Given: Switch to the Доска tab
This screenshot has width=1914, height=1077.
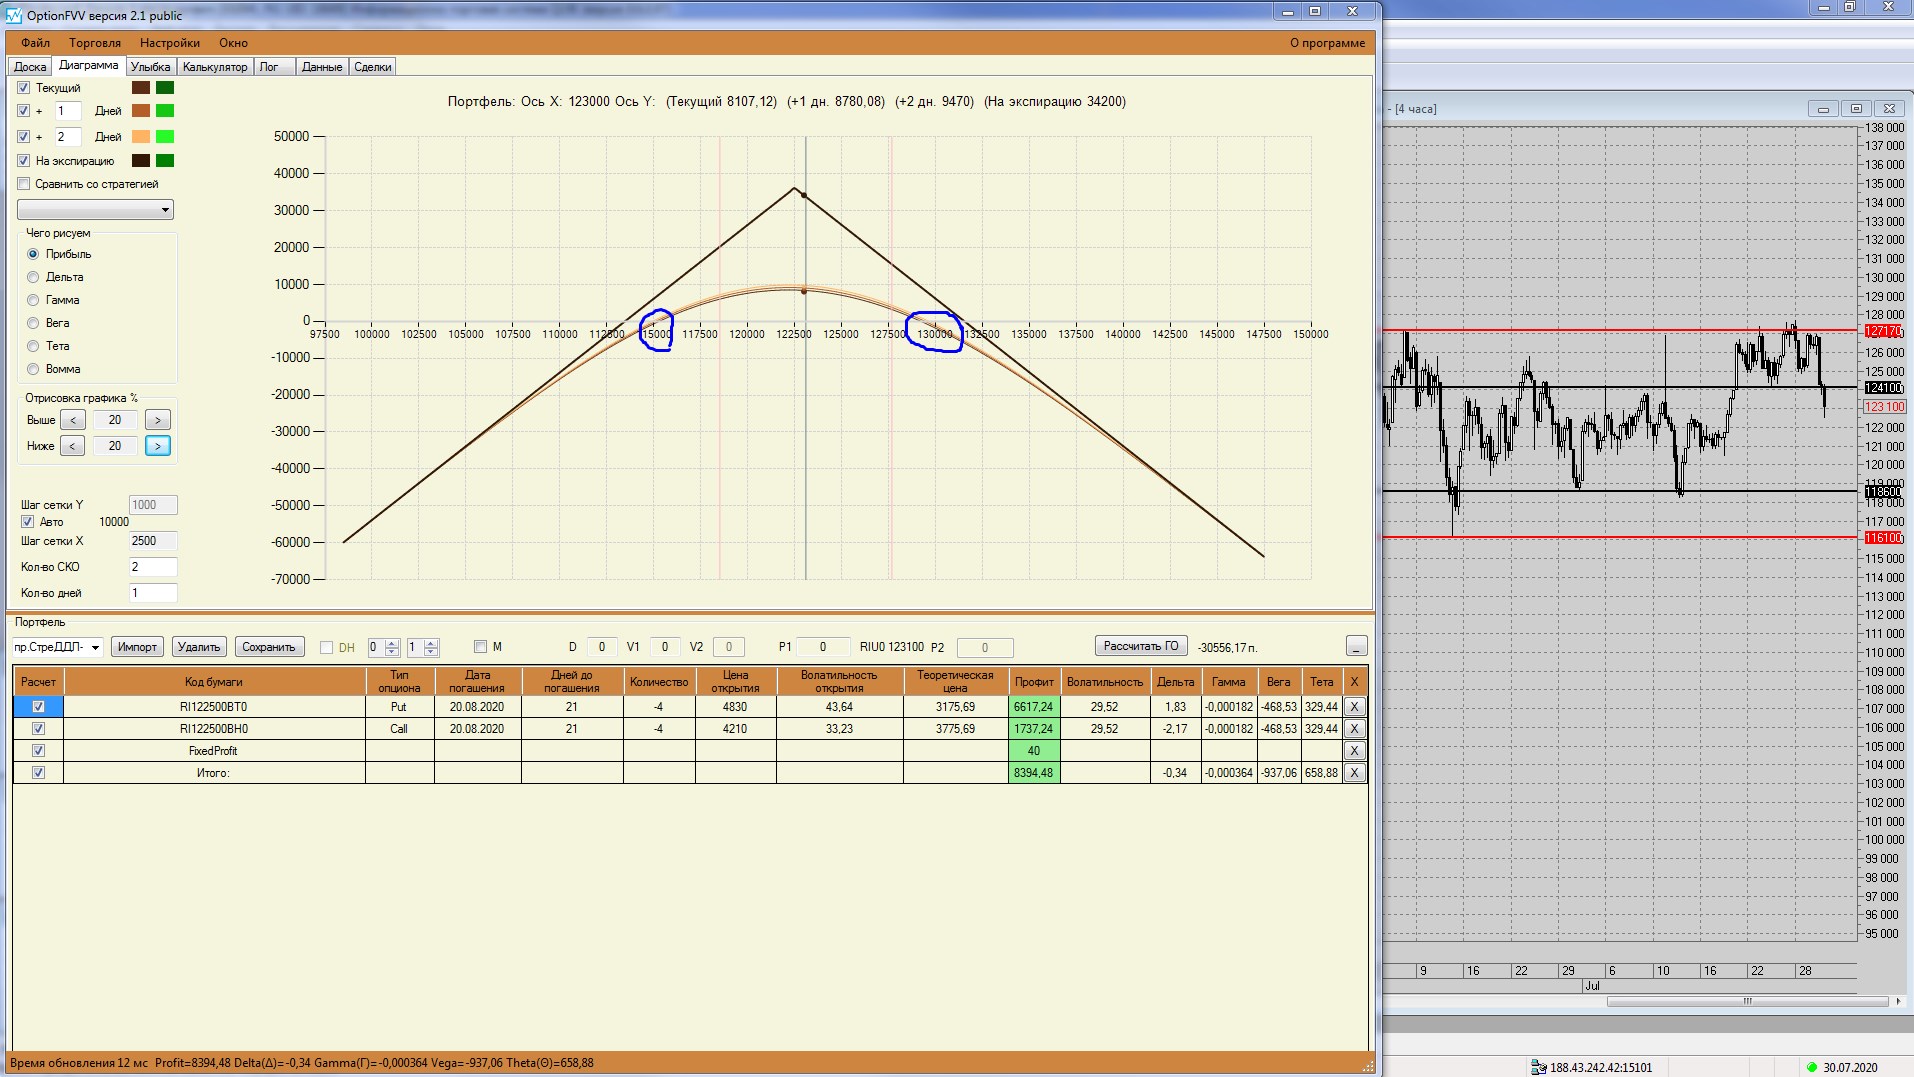Looking at the screenshot, I should (30, 67).
